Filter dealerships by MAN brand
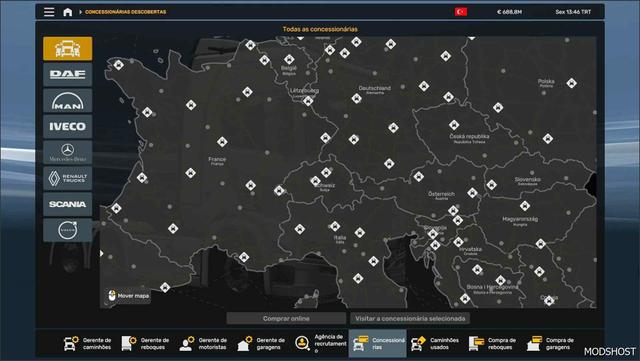 (x=68, y=100)
